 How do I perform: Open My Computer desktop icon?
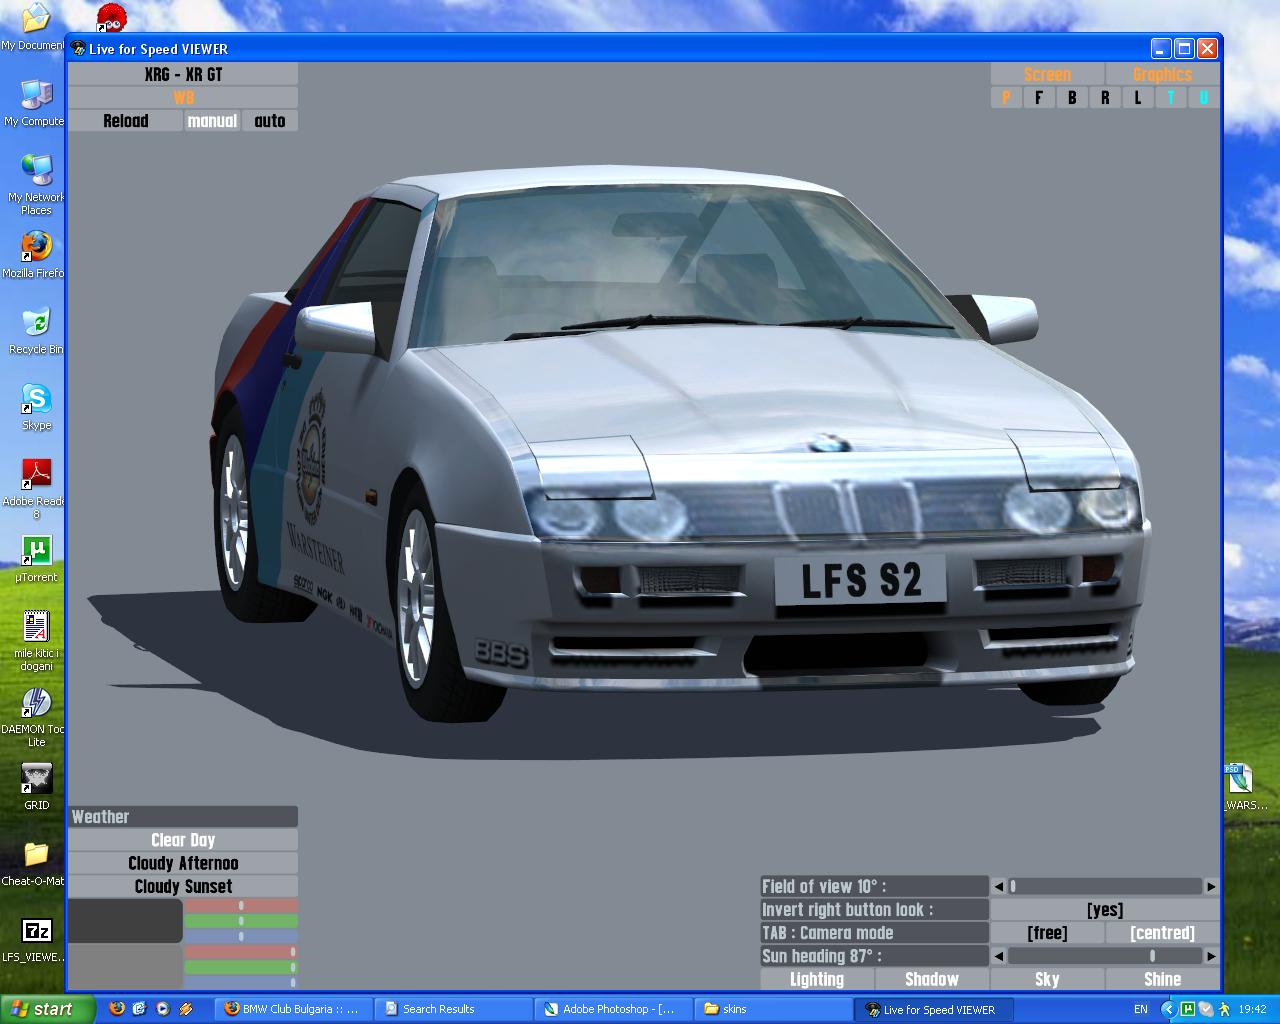tap(34, 103)
